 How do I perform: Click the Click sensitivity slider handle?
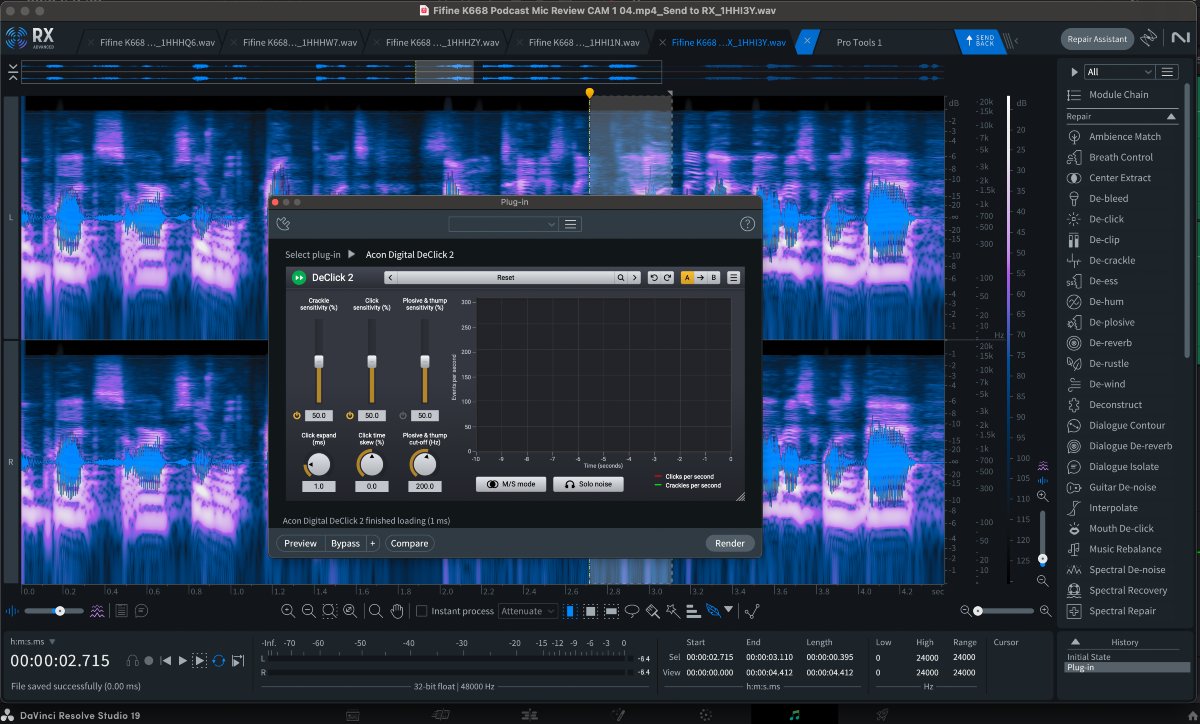pyautogui.click(x=372, y=361)
